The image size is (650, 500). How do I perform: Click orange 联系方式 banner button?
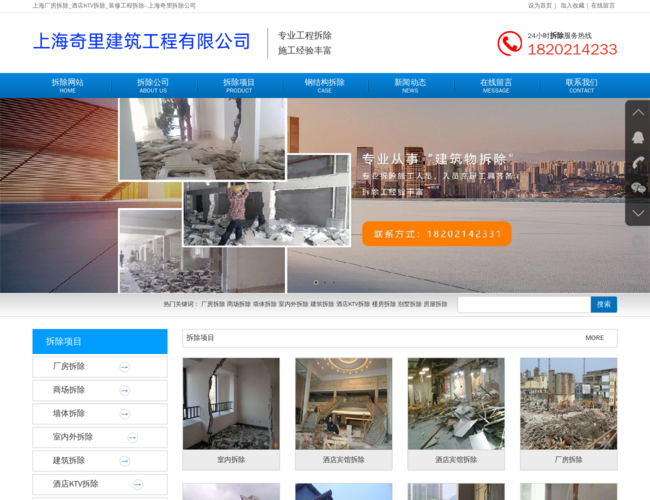pyautogui.click(x=437, y=234)
